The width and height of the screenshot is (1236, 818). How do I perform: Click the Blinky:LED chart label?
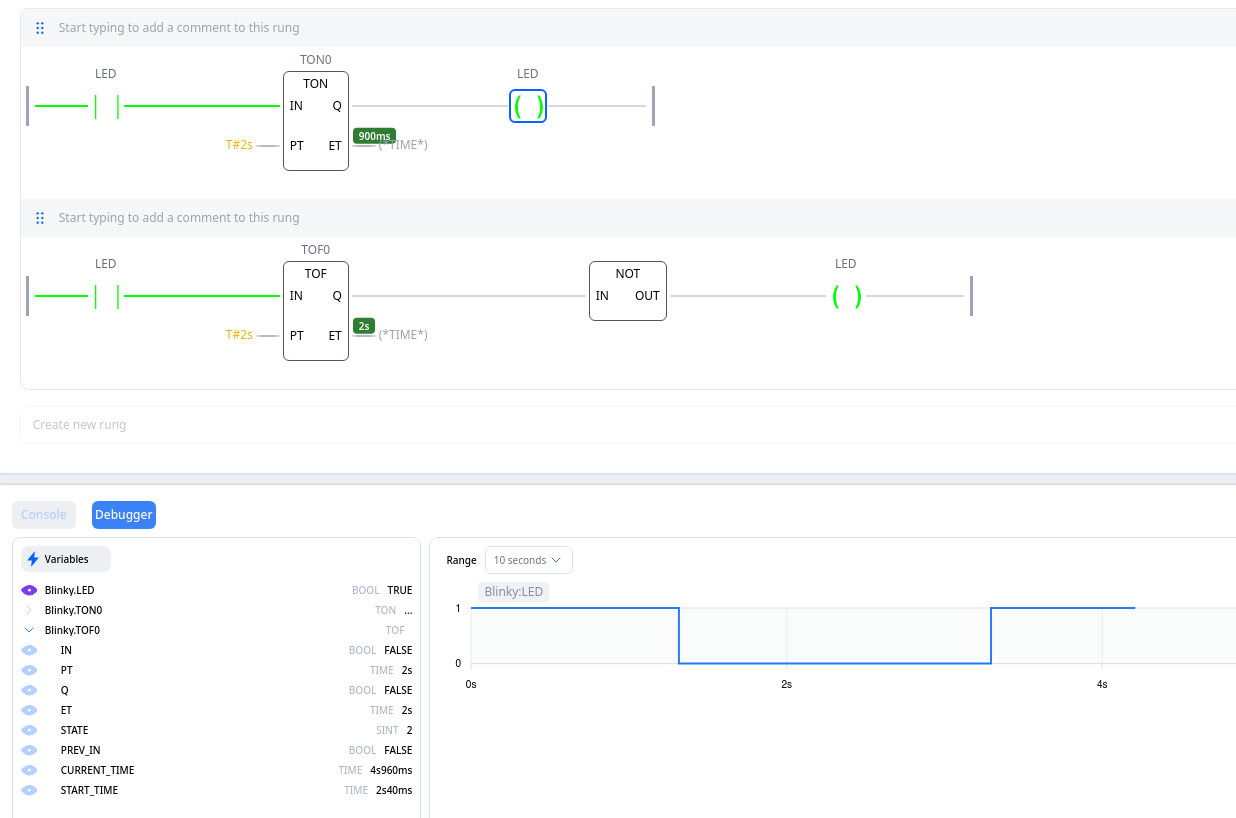click(x=513, y=592)
